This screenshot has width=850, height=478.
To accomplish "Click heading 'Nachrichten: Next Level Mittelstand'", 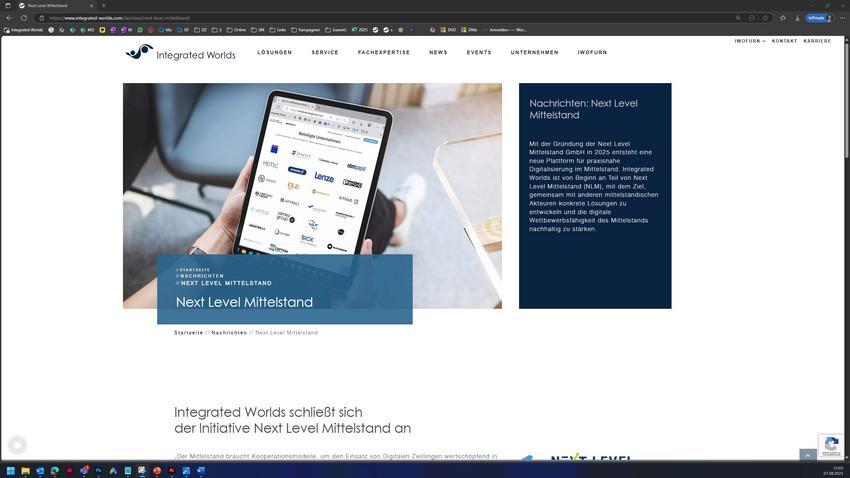I will tap(583, 109).
